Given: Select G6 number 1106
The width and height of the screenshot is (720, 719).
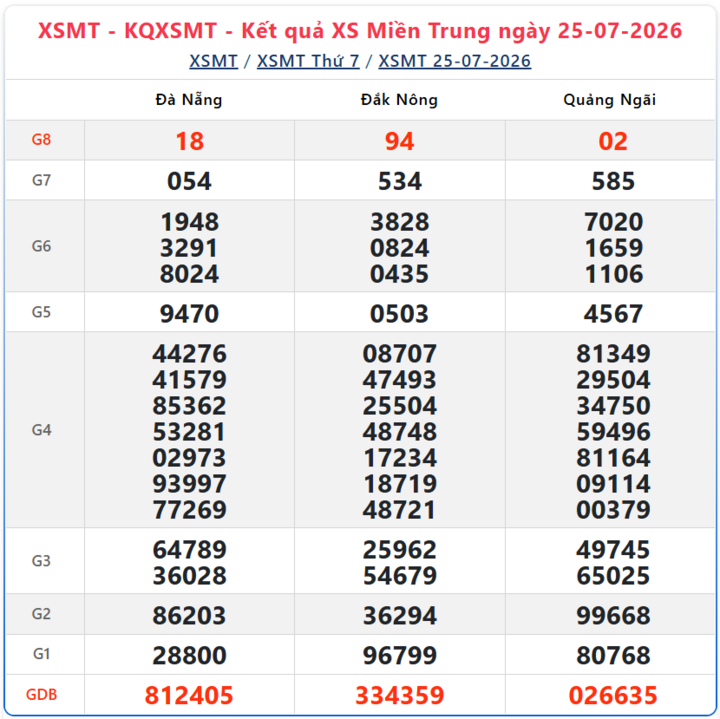Looking at the screenshot, I should 614,274.
